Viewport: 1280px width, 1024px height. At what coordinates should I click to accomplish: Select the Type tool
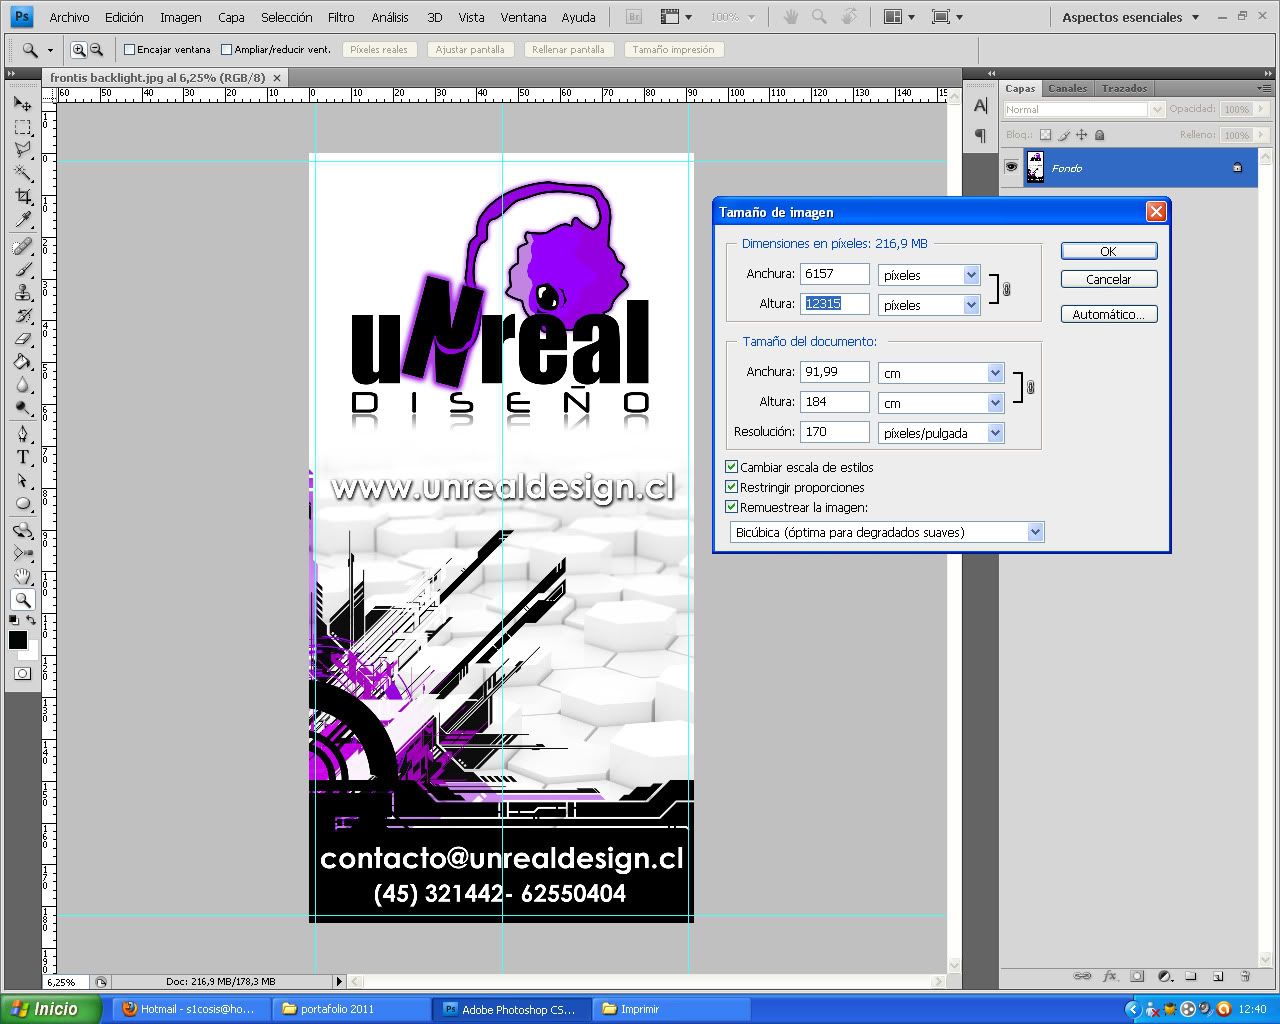pyautogui.click(x=22, y=457)
